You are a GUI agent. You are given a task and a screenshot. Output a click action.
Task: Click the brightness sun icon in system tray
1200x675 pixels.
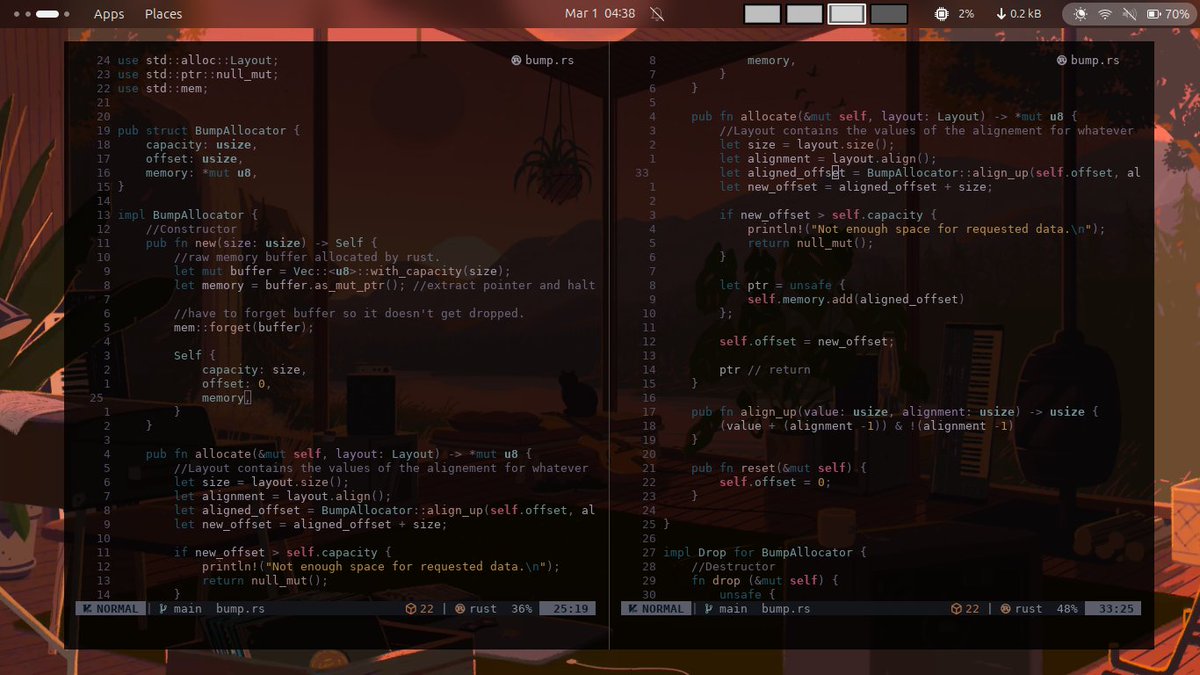[1081, 14]
